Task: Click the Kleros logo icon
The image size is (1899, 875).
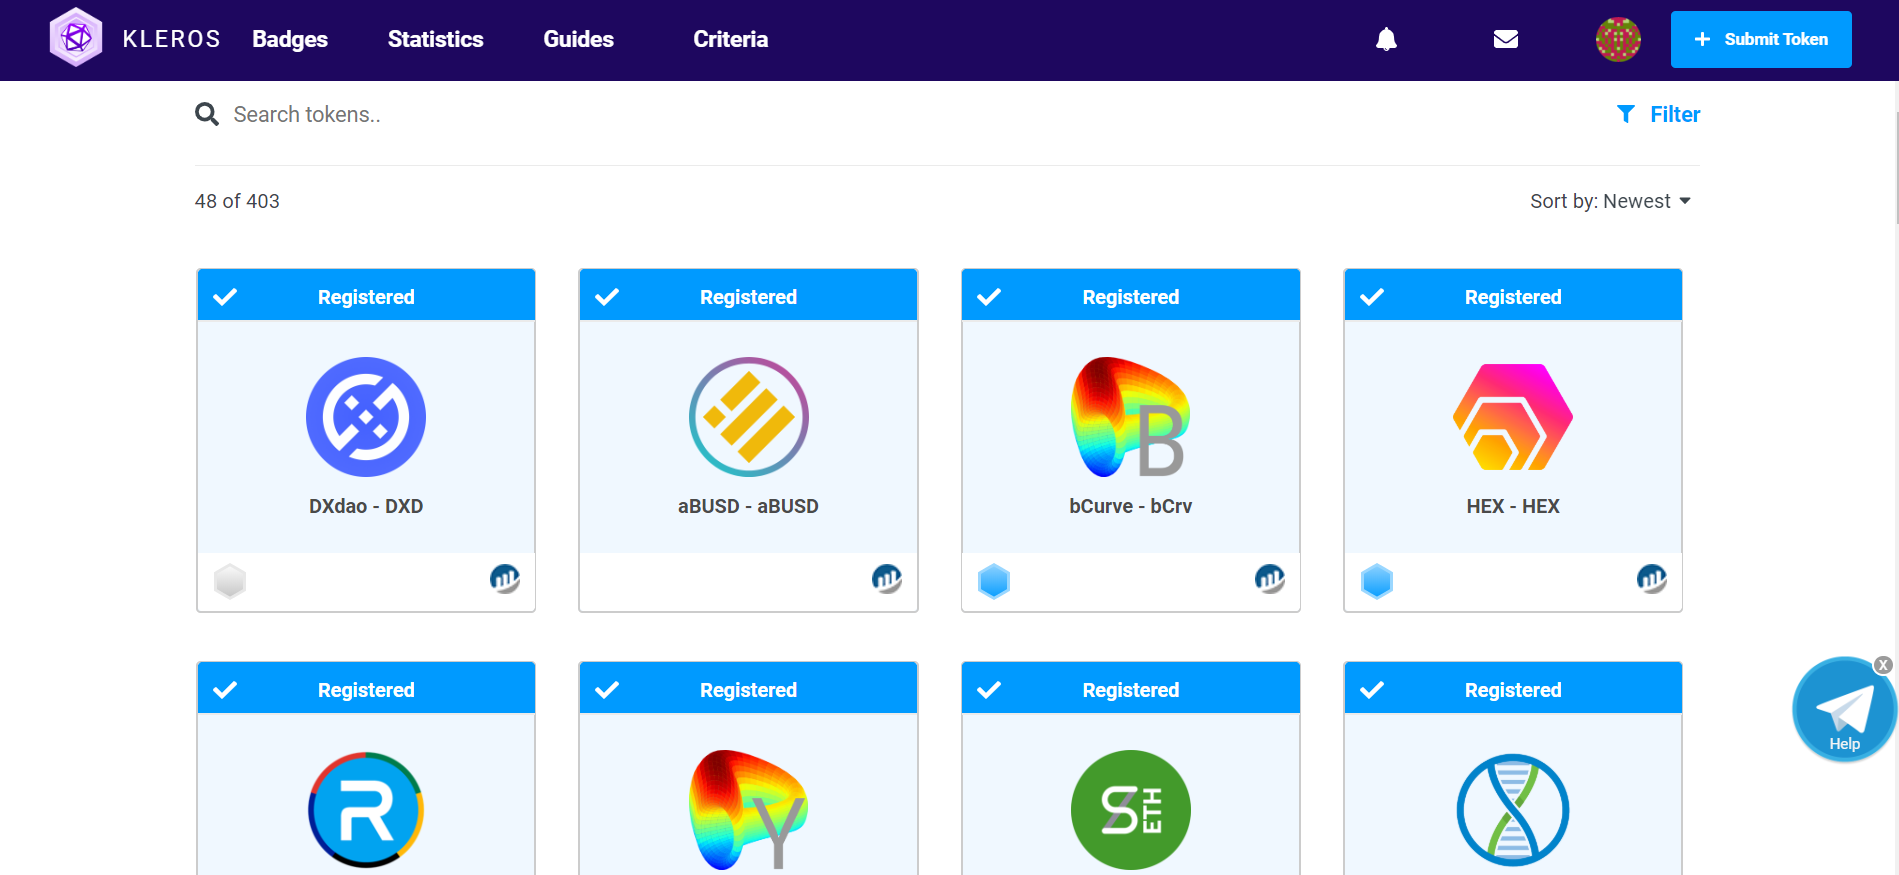Action: (x=76, y=38)
